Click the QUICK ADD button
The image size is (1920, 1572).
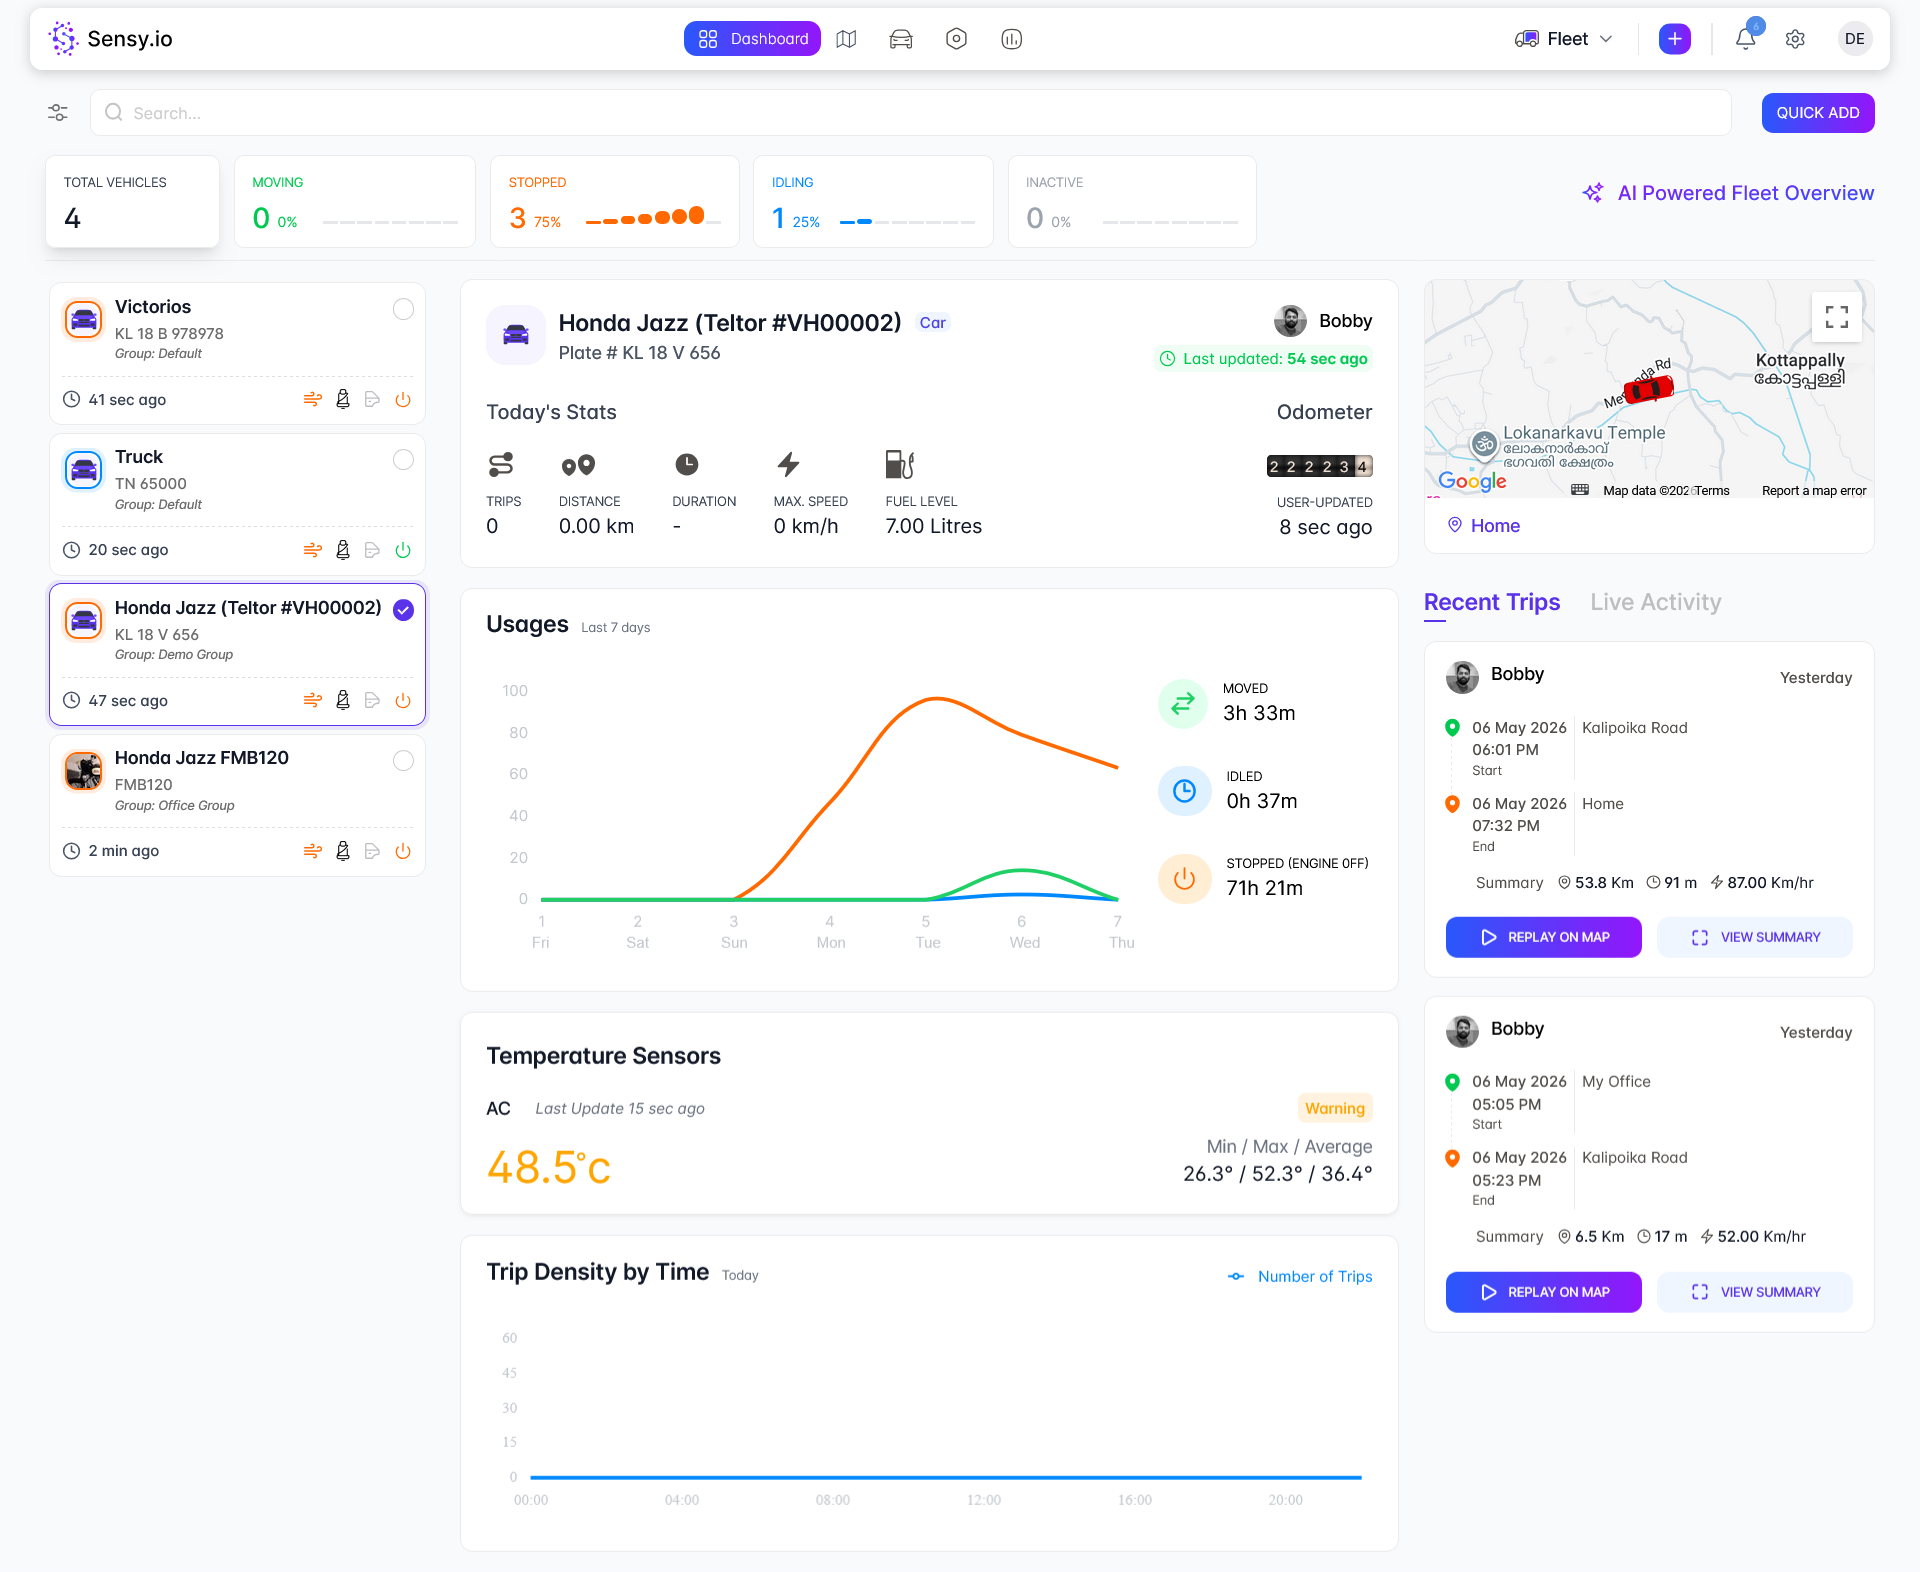(x=1817, y=113)
